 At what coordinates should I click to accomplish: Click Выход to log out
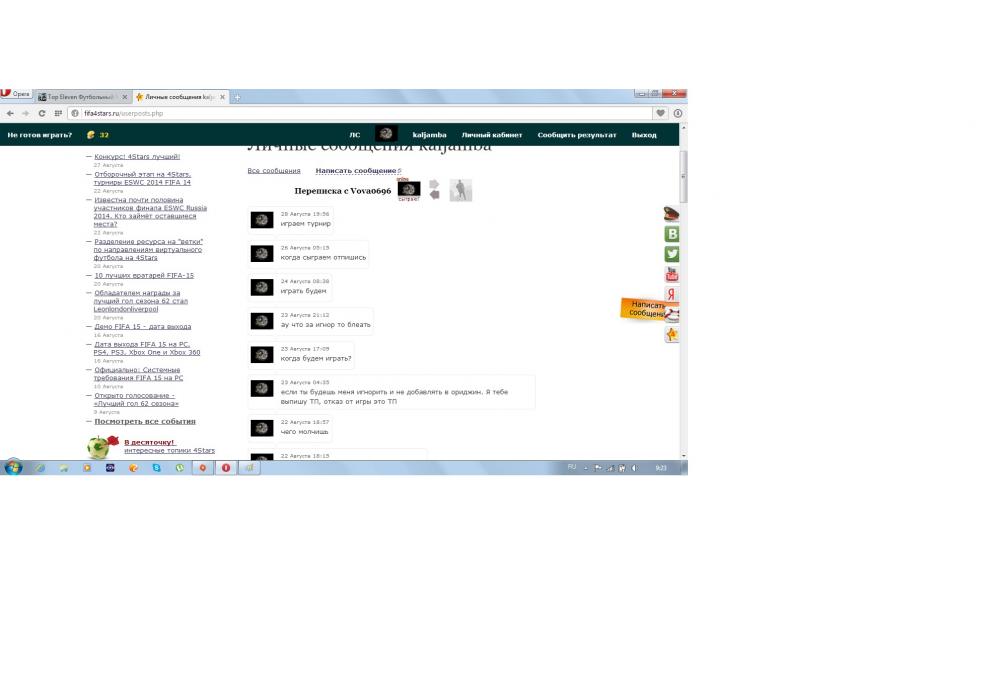tap(644, 135)
